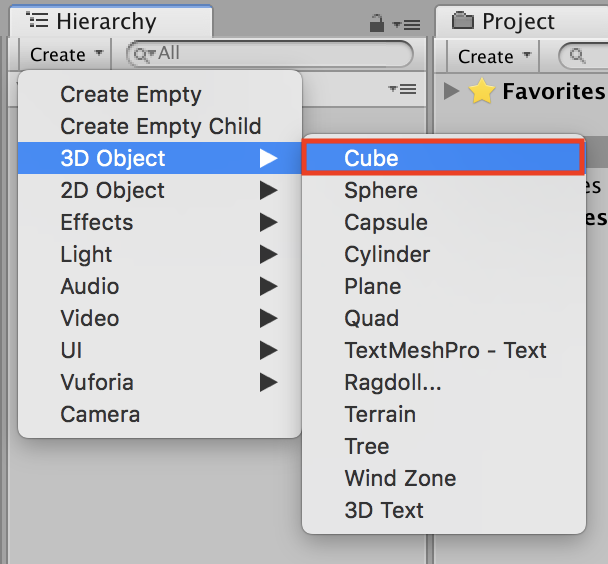This screenshot has height=564, width=608.
Task: Click the search magnifier icon in Hierarchy
Action: (x=143, y=54)
